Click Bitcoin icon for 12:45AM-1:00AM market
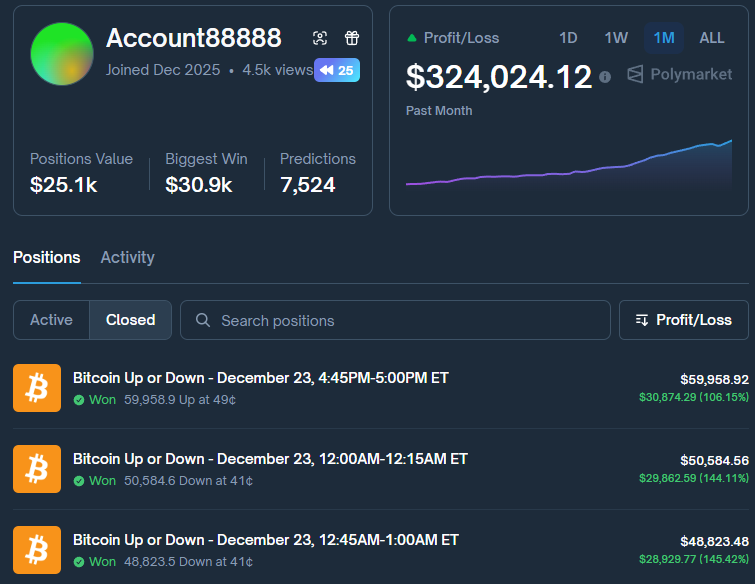 [37, 550]
